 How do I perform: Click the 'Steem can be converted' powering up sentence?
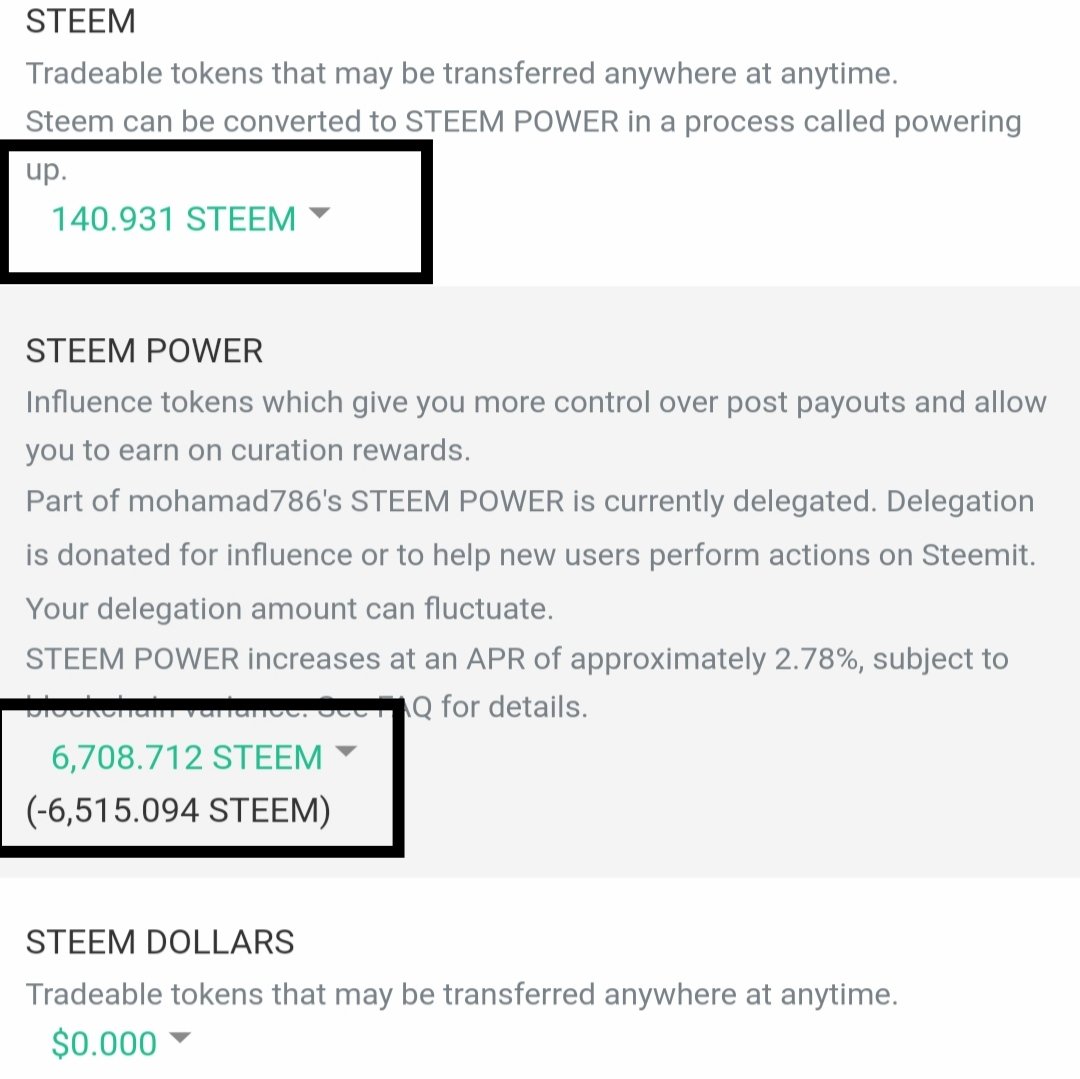(x=523, y=122)
